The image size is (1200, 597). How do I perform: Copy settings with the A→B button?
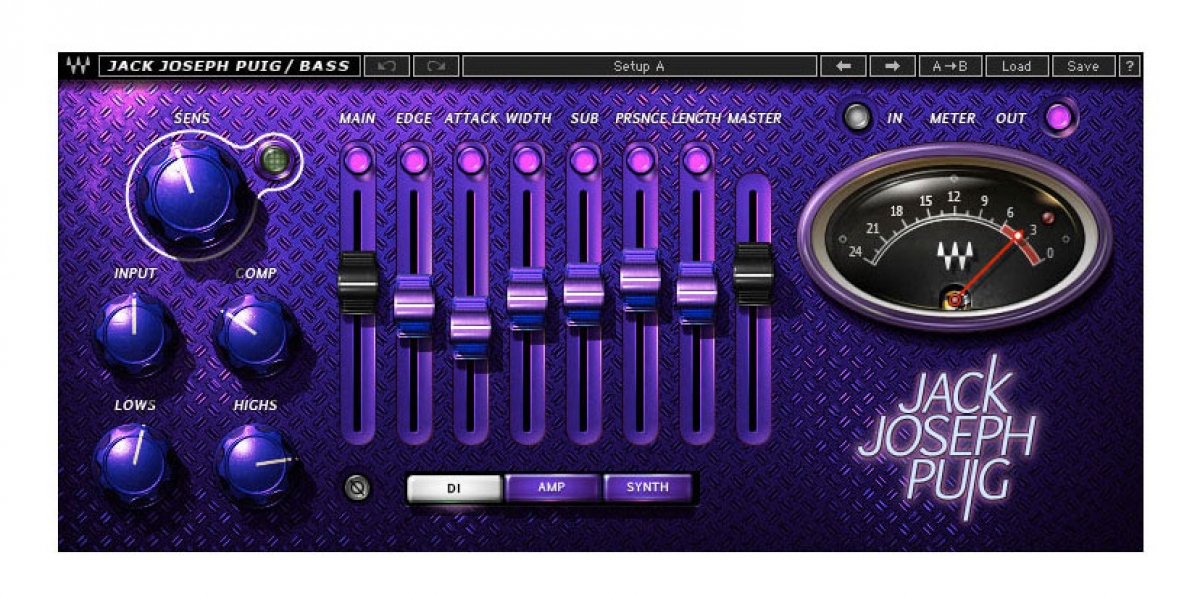click(x=950, y=66)
